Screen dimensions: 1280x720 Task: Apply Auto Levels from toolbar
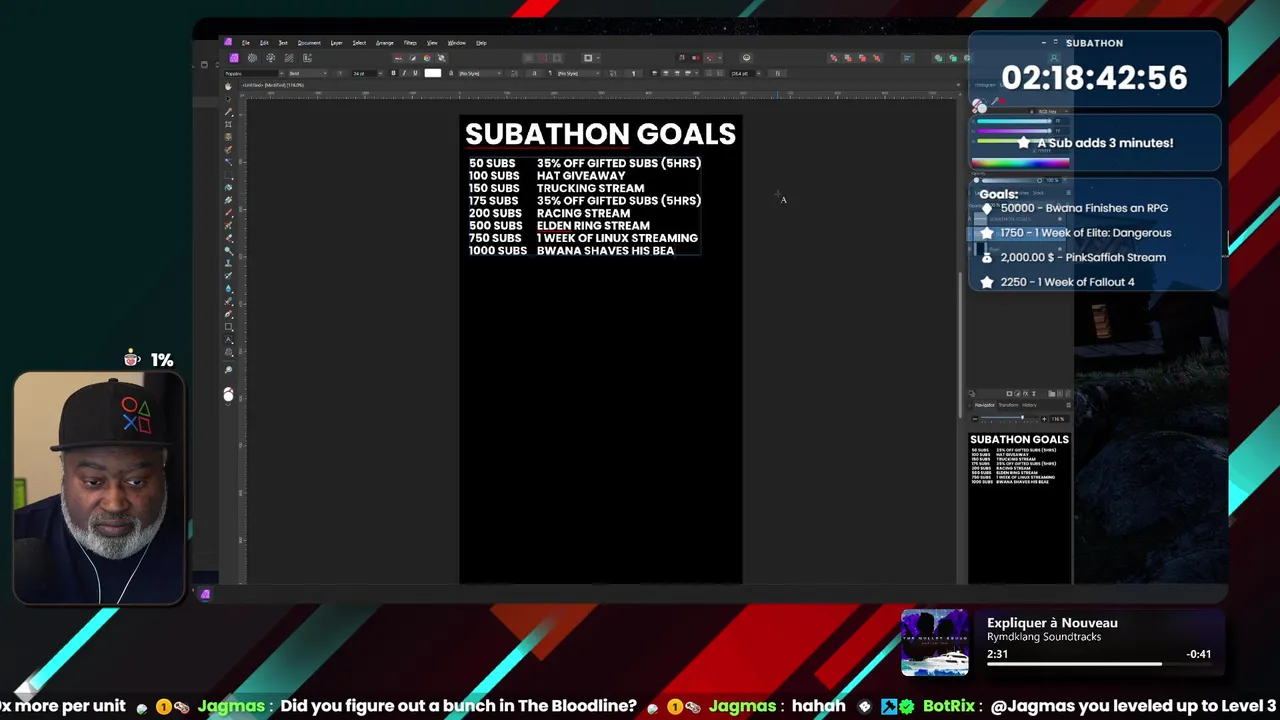398,58
